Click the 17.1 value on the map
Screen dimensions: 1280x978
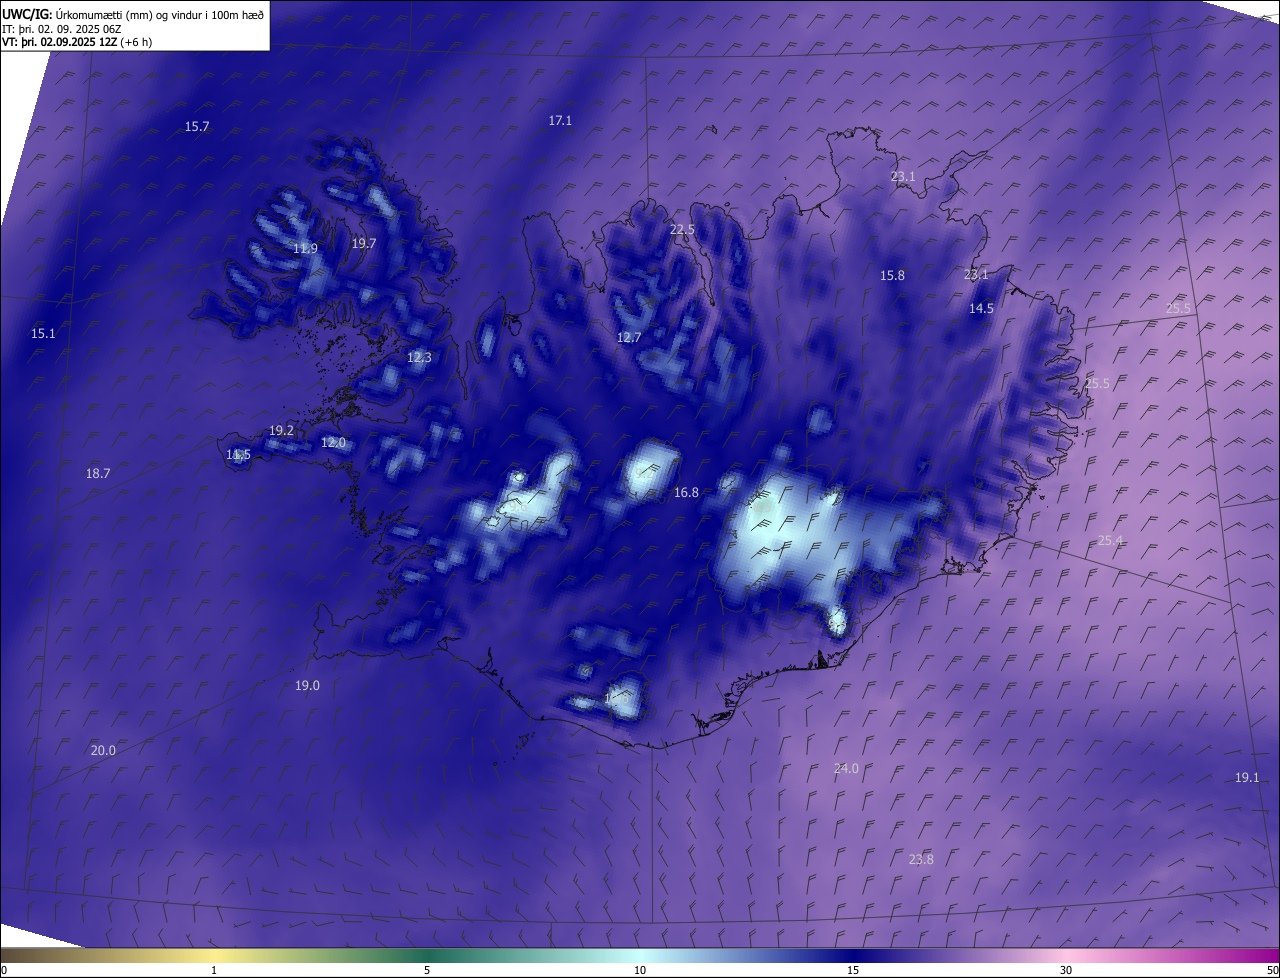(560, 120)
